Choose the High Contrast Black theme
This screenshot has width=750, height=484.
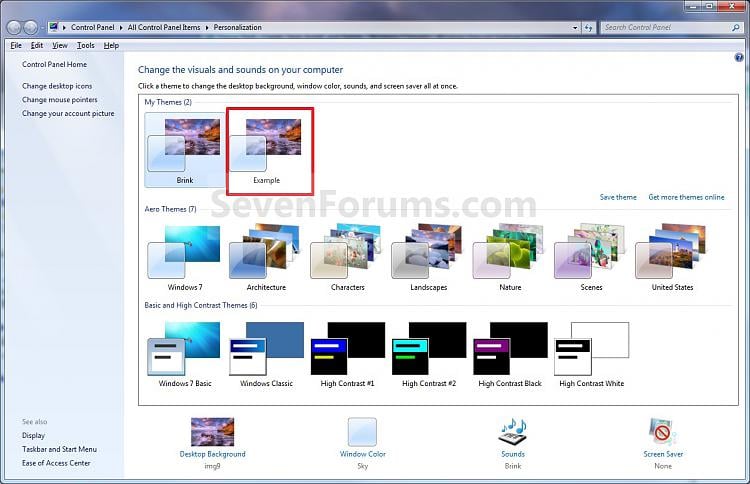510,354
